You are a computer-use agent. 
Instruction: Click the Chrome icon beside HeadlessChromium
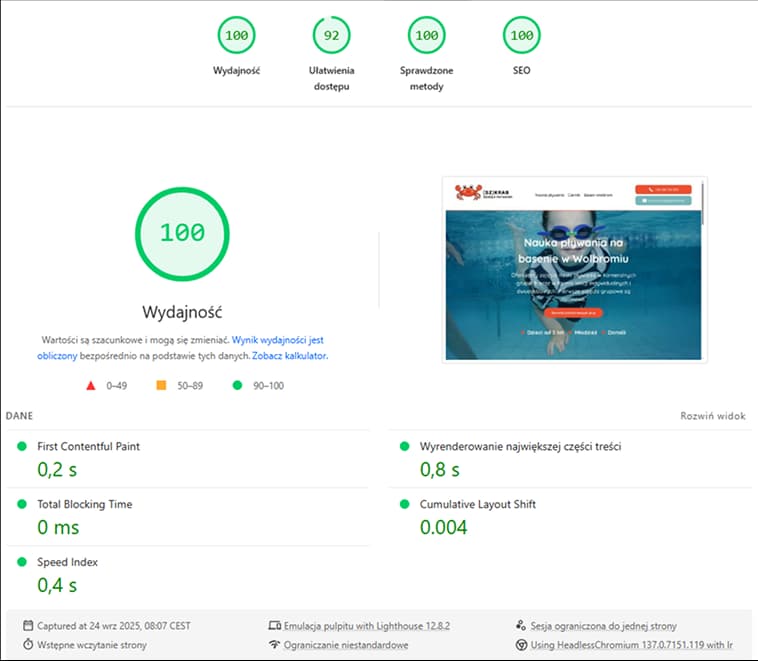coord(521,645)
